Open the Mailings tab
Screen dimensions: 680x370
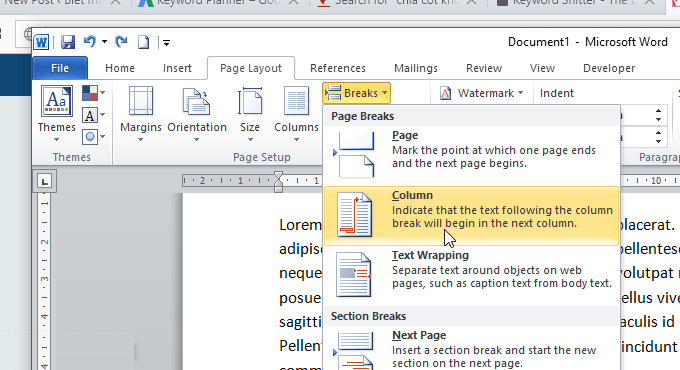tap(415, 68)
